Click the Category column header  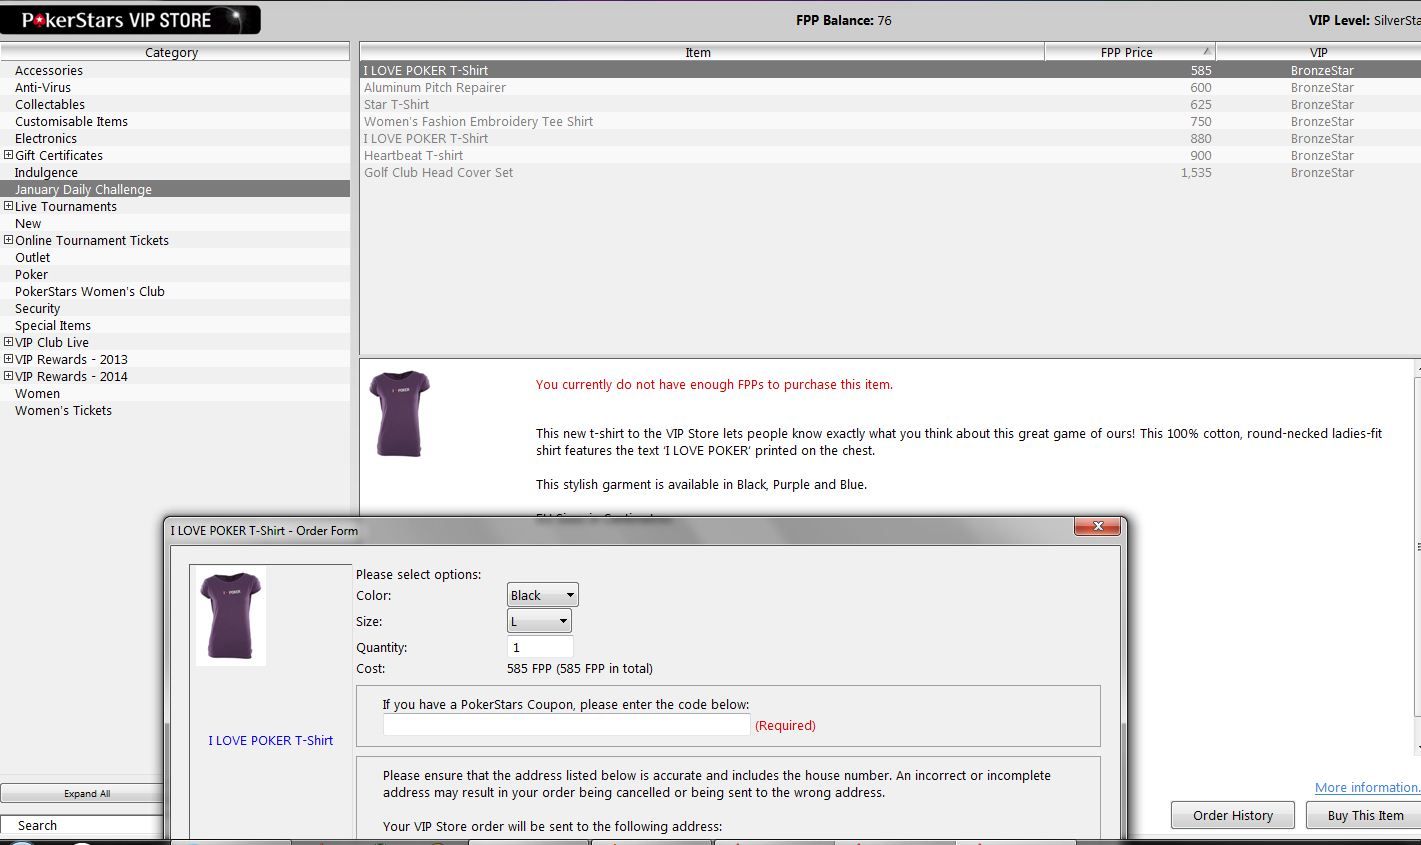(x=174, y=52)
